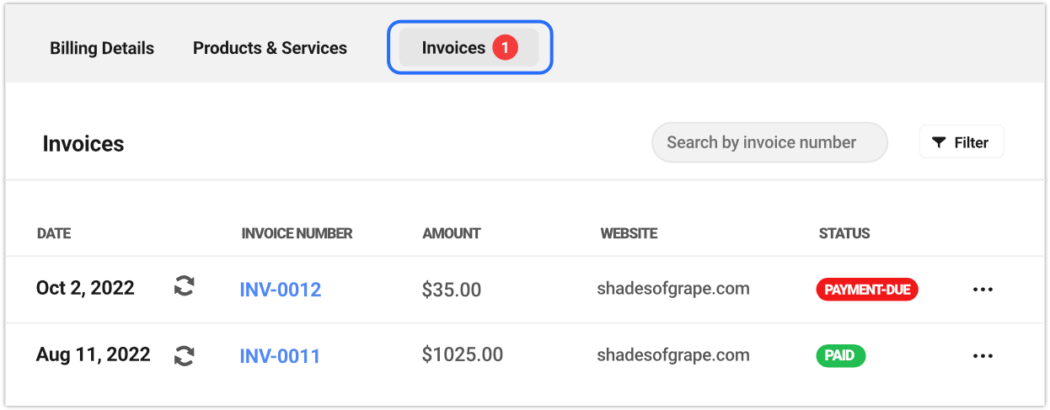The width and height of the screenshot is (1050, 410).
Task: Select the Invoices tab
Action: [469, 48]
